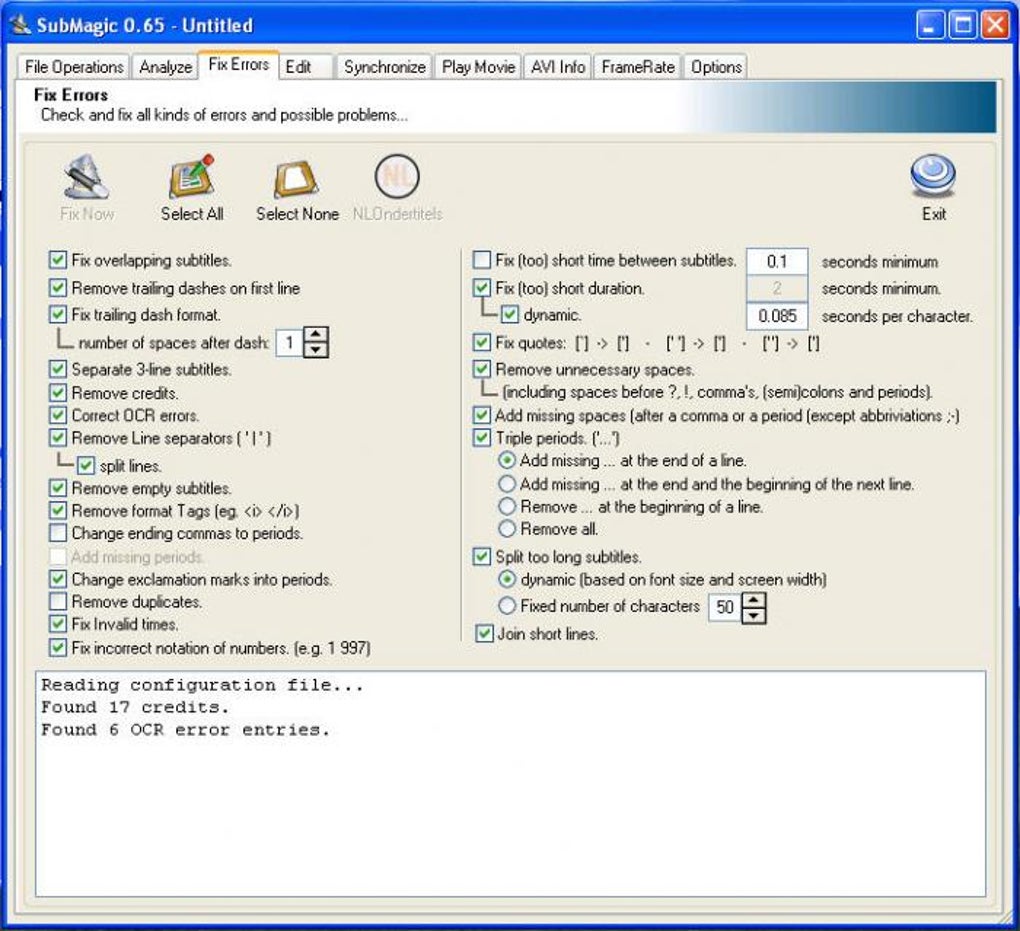Choose Remove ... at beginning of a line

(x=507, y=506)
